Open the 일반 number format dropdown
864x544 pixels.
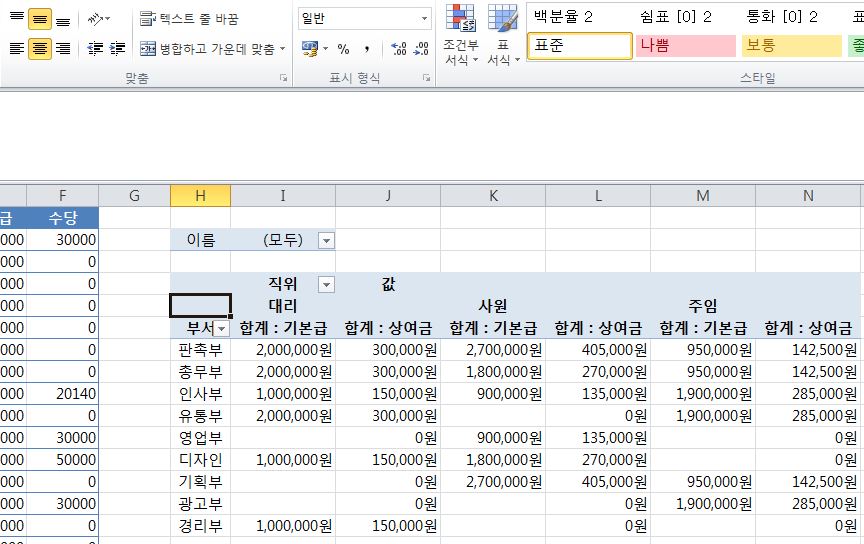(x=424, y=19)
